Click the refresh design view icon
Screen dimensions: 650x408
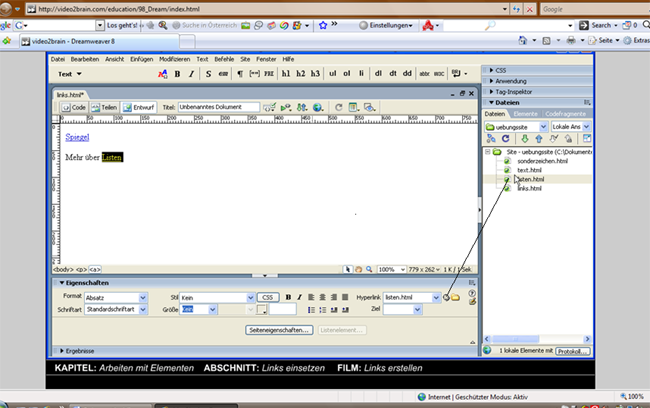[338, 107]
